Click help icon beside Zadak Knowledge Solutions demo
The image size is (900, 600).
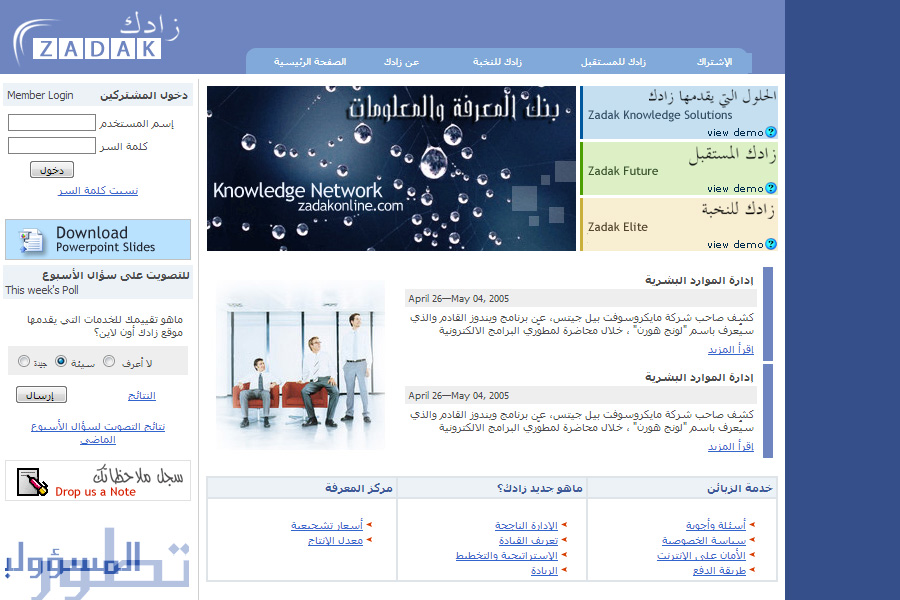(771, 132)
